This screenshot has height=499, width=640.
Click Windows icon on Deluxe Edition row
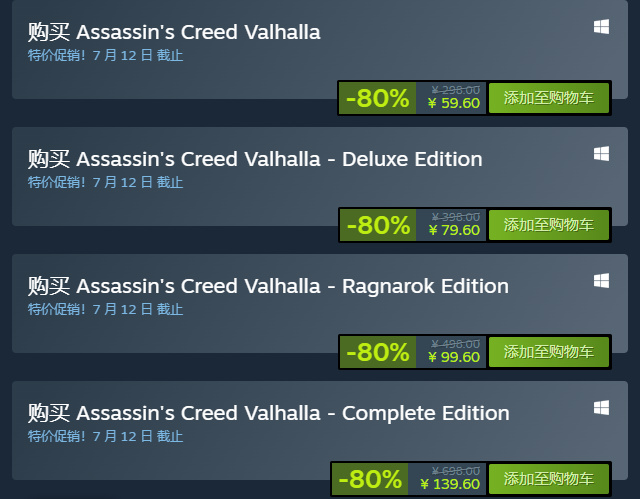601,154
